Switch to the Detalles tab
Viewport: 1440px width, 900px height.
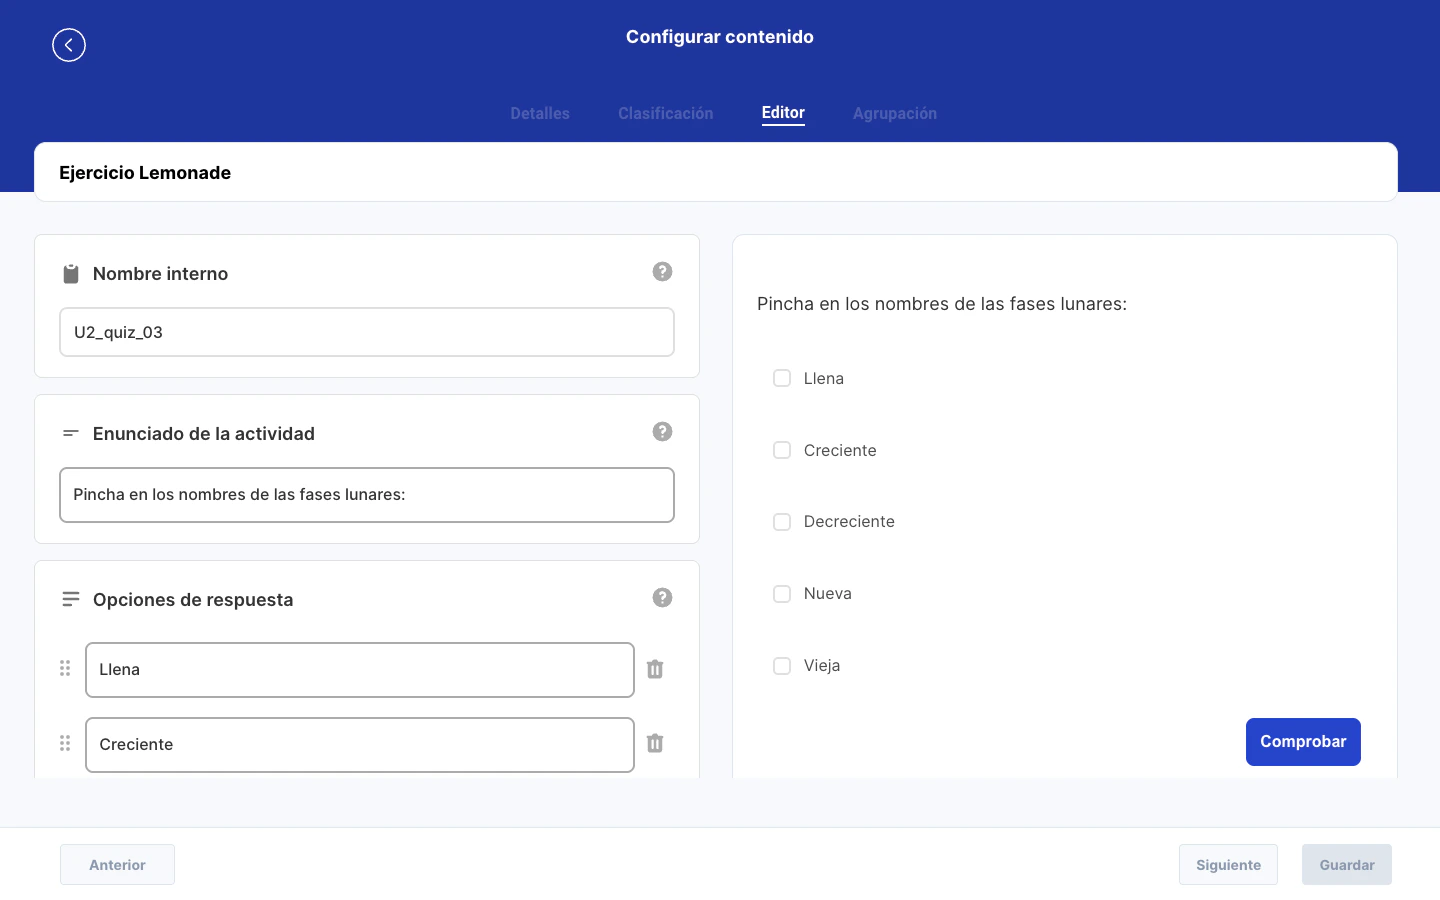539,113
